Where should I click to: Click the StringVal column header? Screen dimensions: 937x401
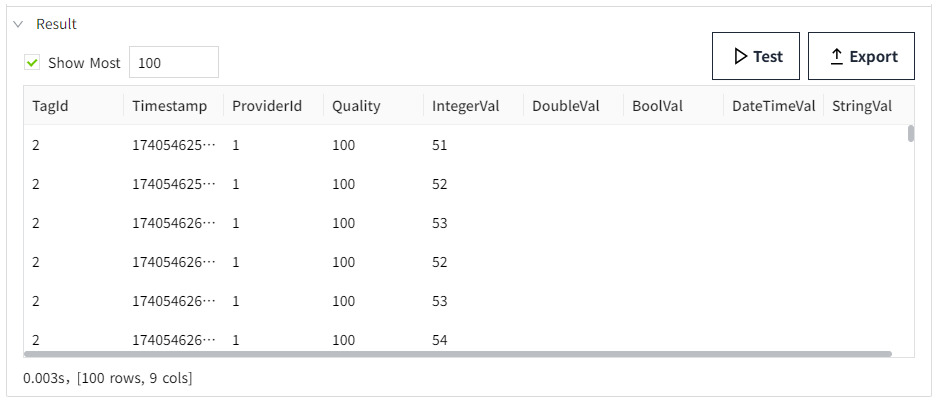(861, 106)
